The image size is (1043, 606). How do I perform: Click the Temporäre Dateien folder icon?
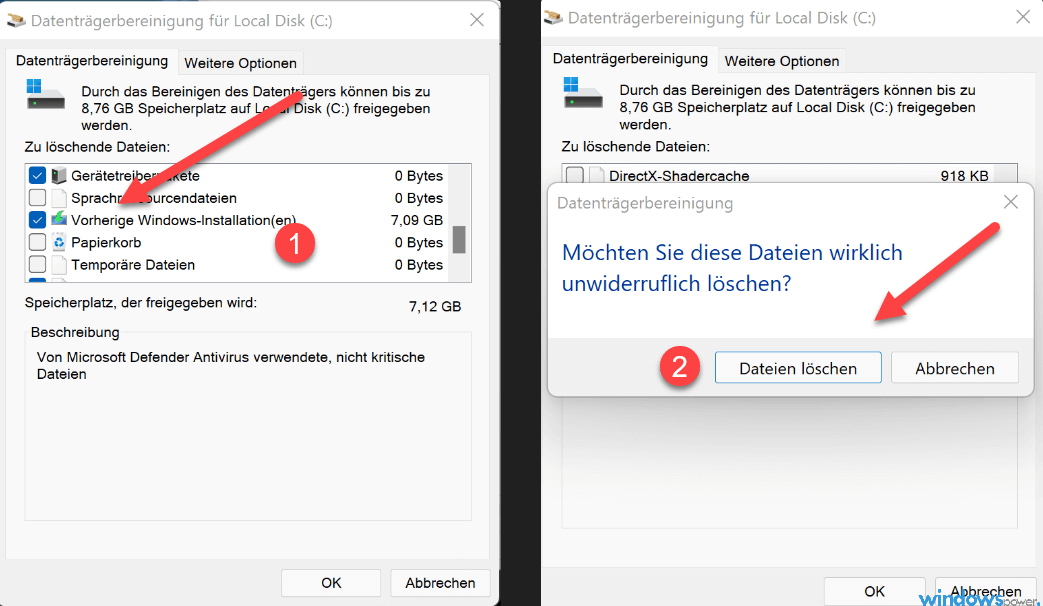coord(57,265)
